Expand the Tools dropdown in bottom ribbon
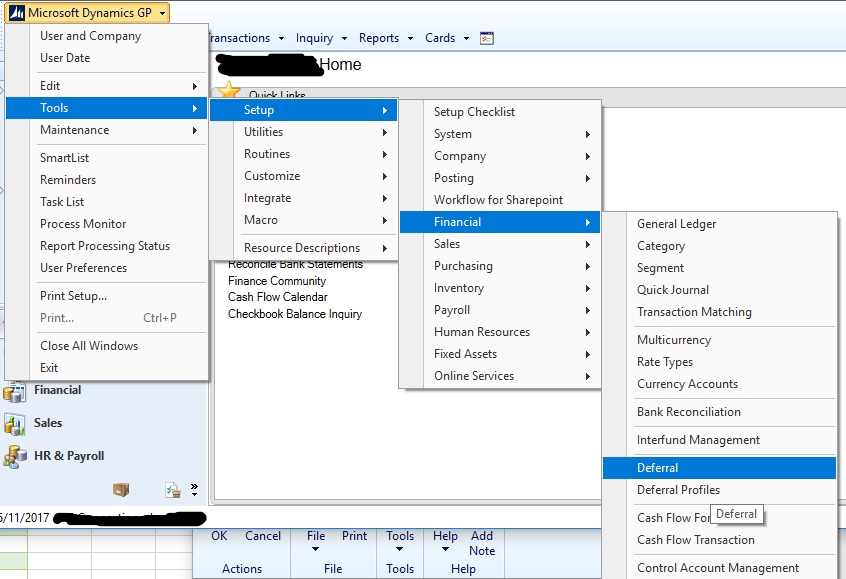846x579 pixels. [x=400, y=549]
